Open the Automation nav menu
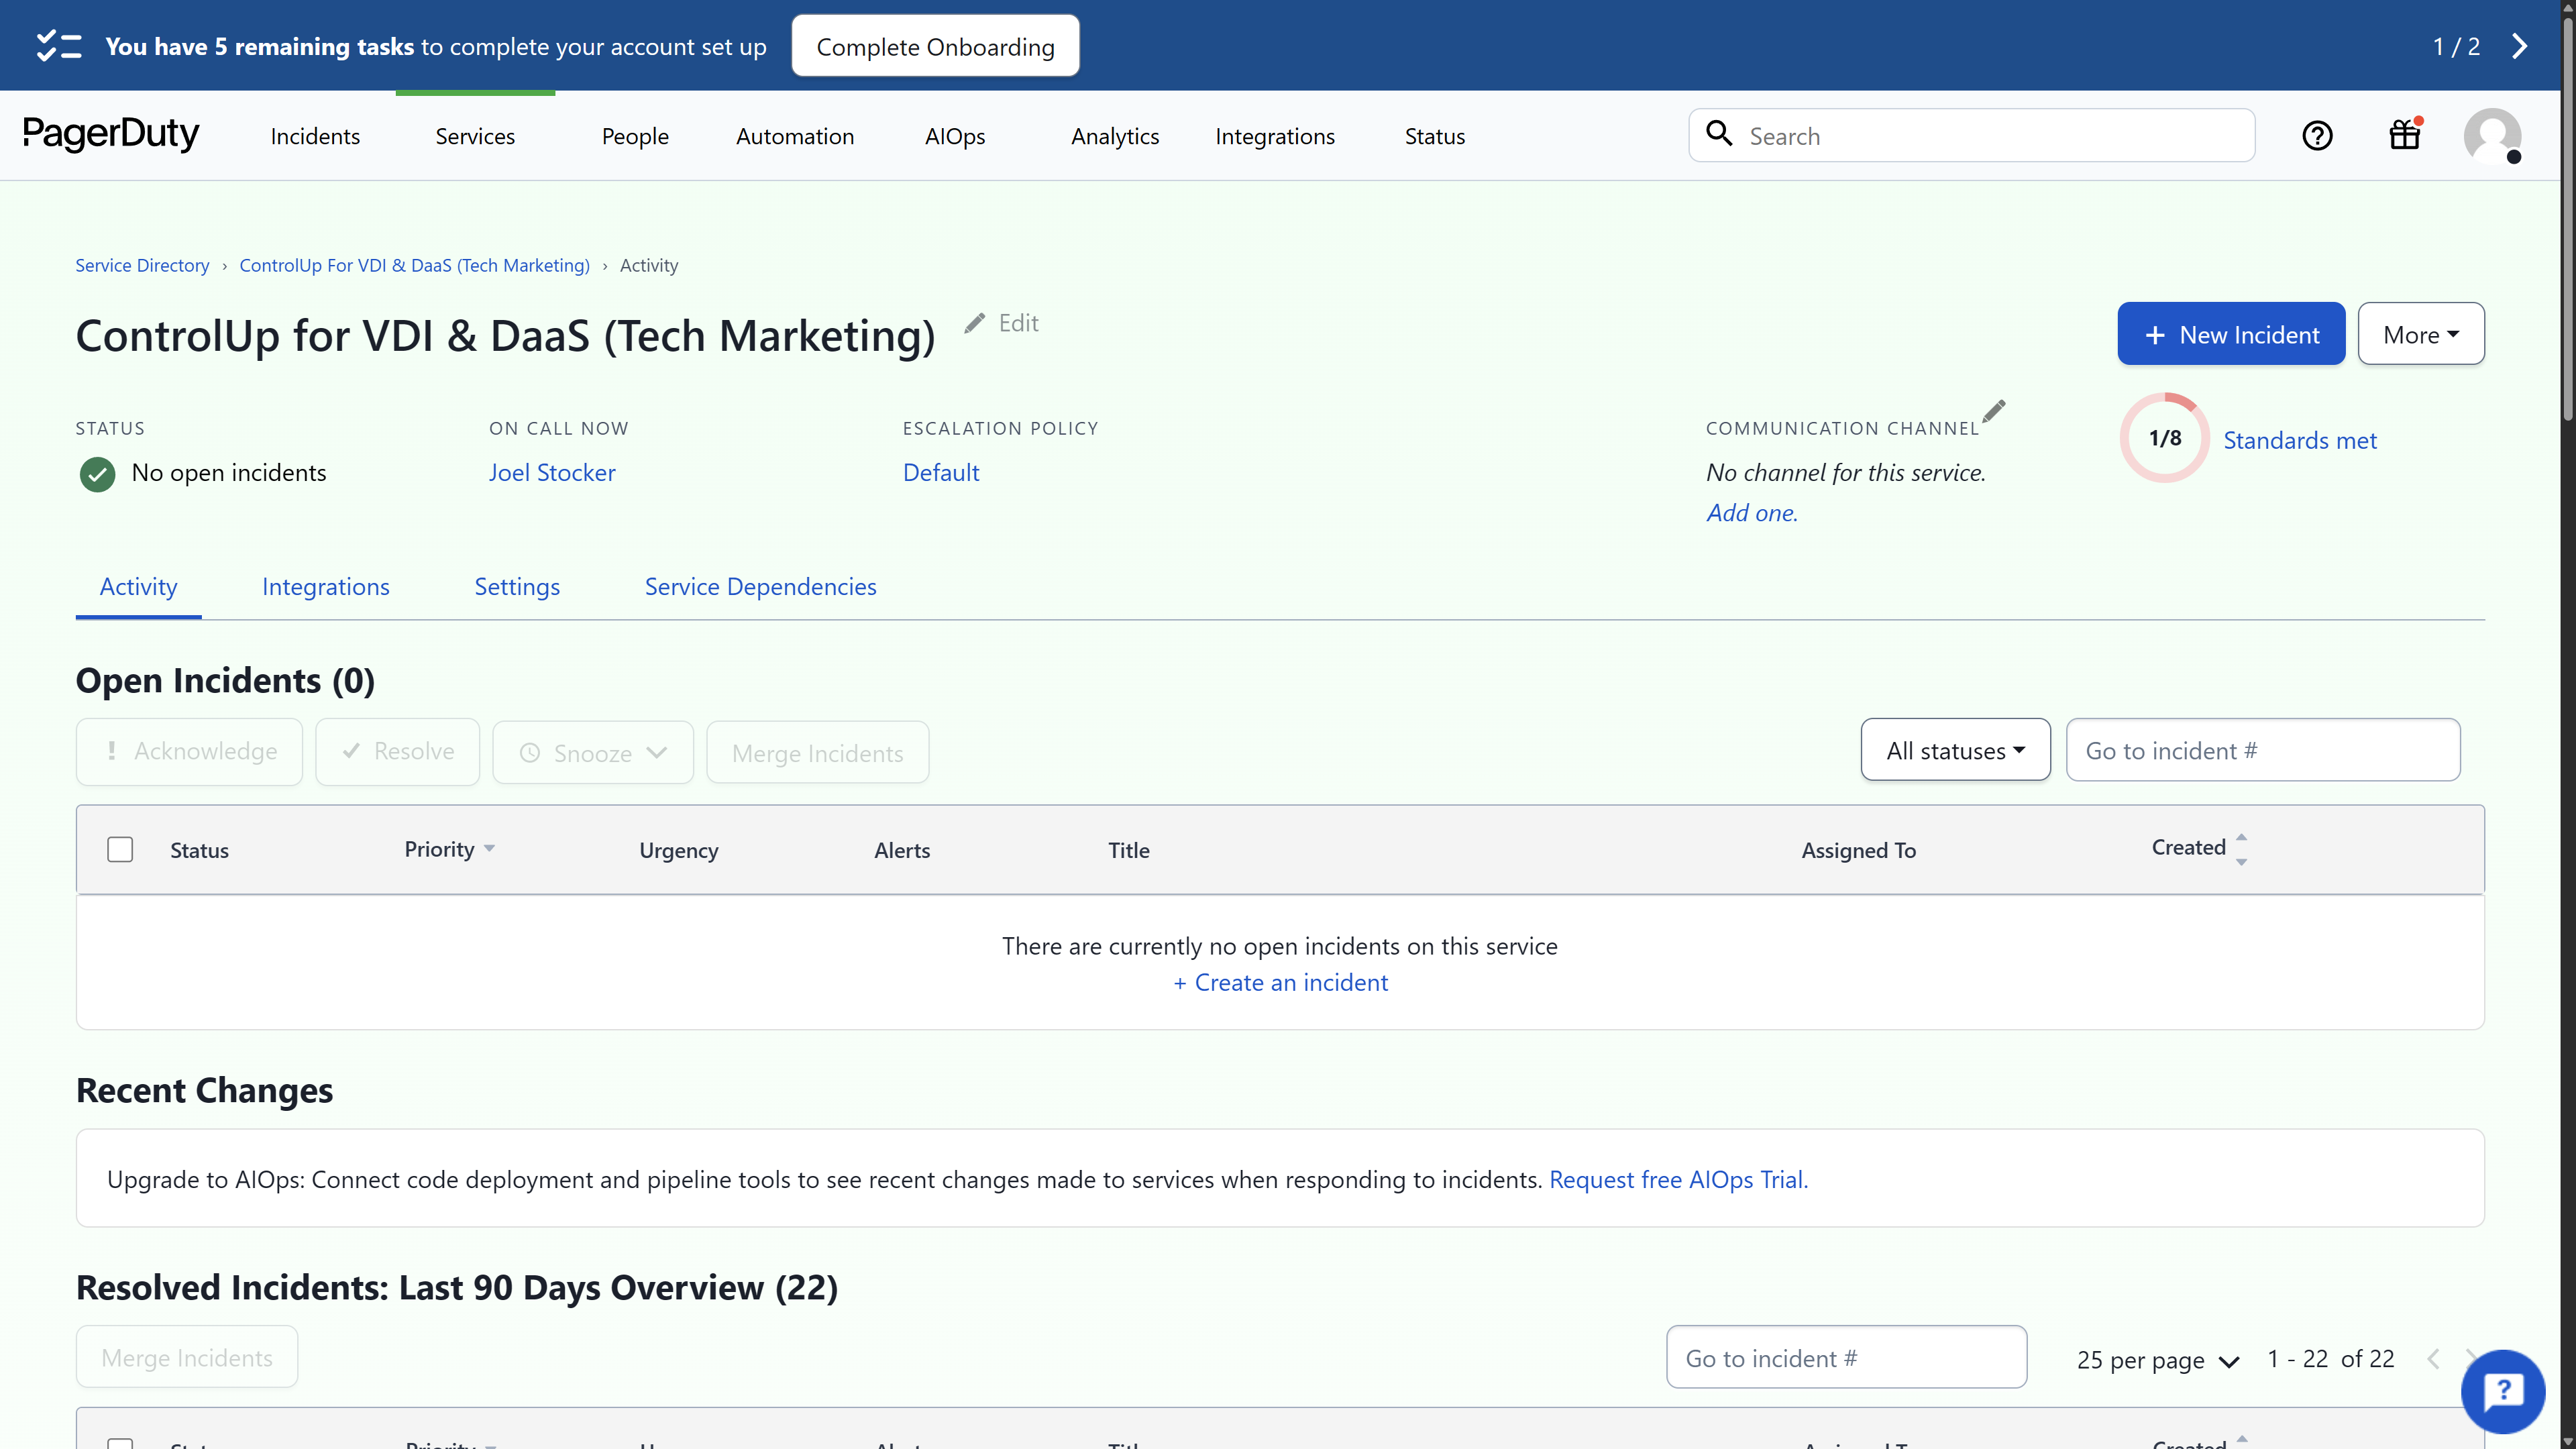2576x1449 pixels. click(795, 136)
